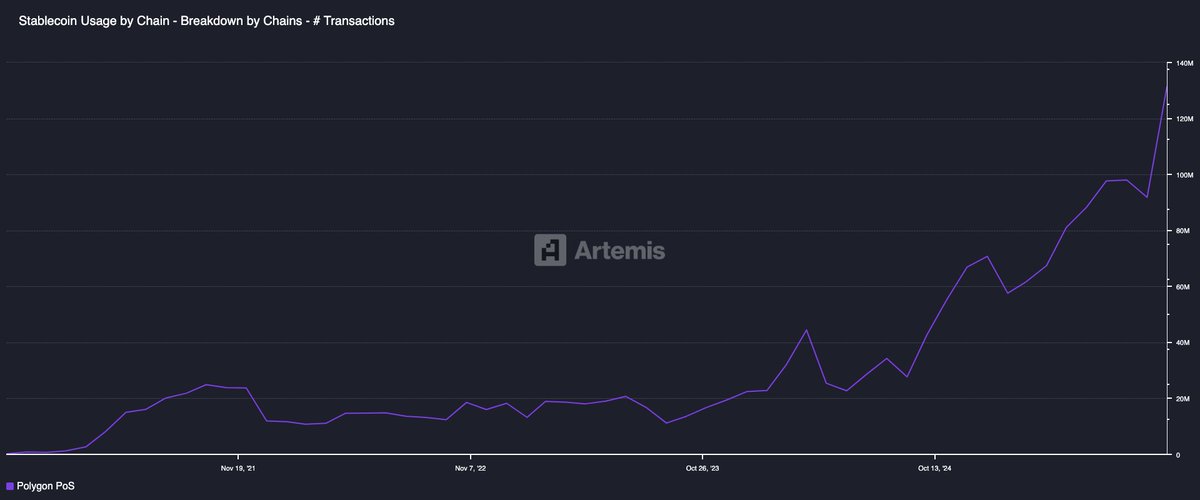This screenshot has width=1200, height=500.
Task: Click the 20M y-axis label
Action: [1184, 399]
